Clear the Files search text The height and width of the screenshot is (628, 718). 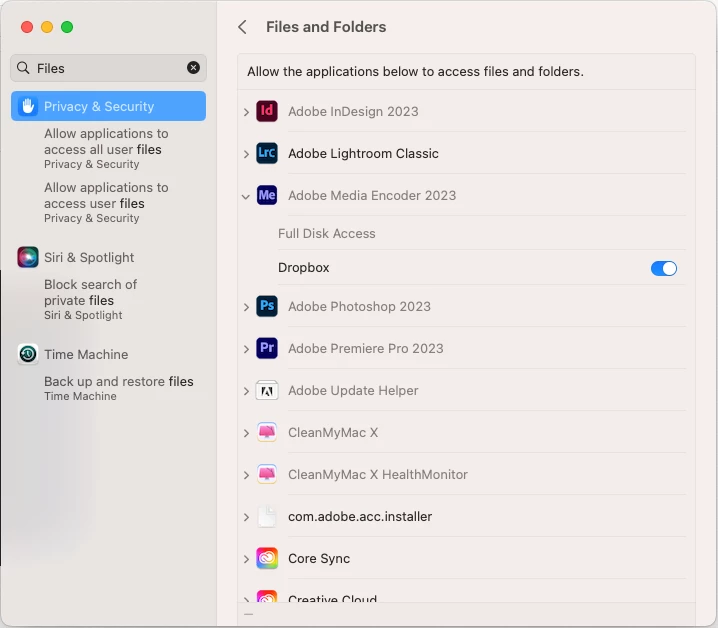click(193, 68)
